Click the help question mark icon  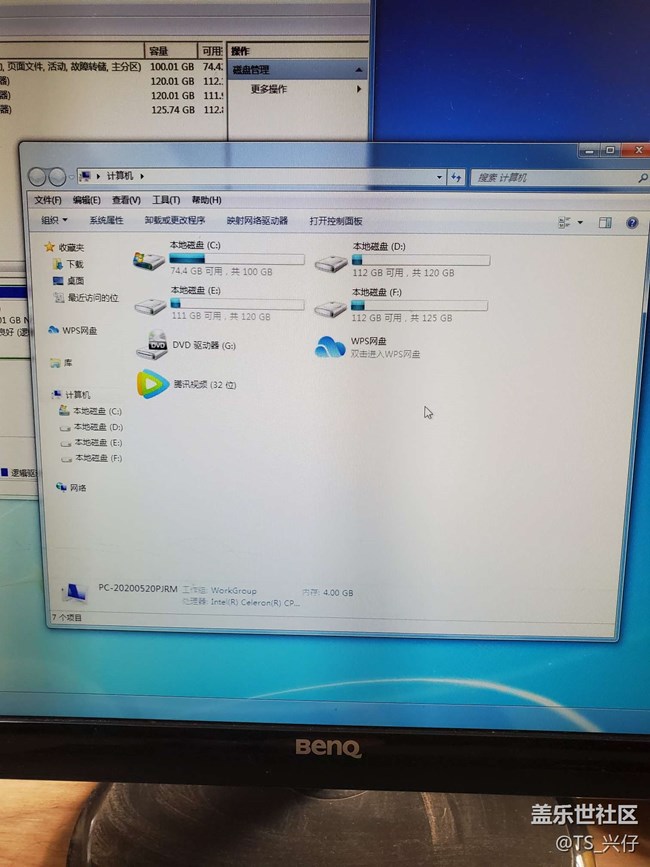click(632, 222)
